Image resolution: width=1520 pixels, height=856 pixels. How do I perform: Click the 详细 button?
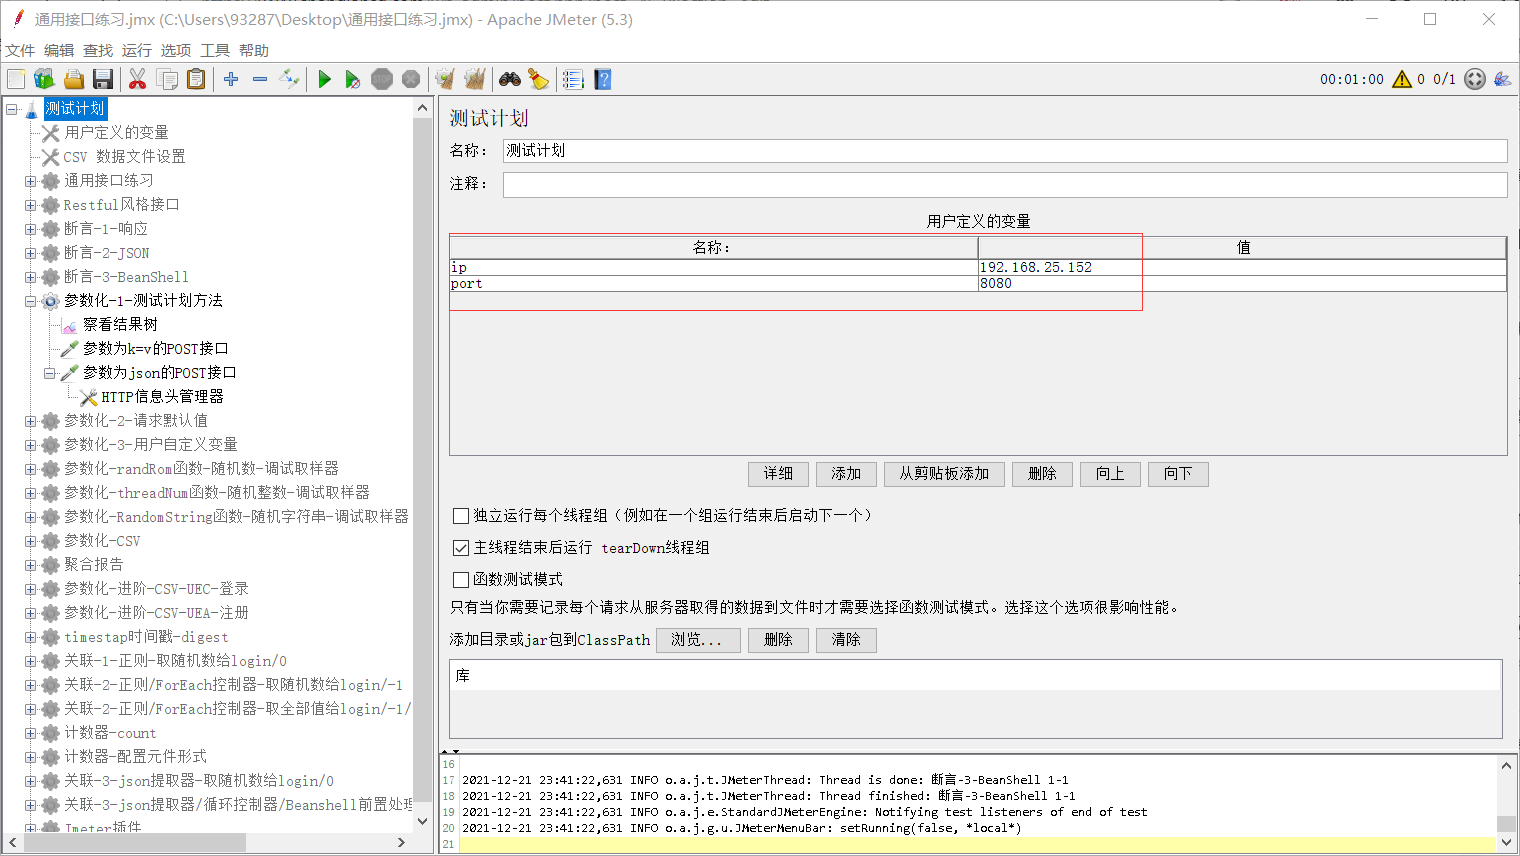[778, 474]
